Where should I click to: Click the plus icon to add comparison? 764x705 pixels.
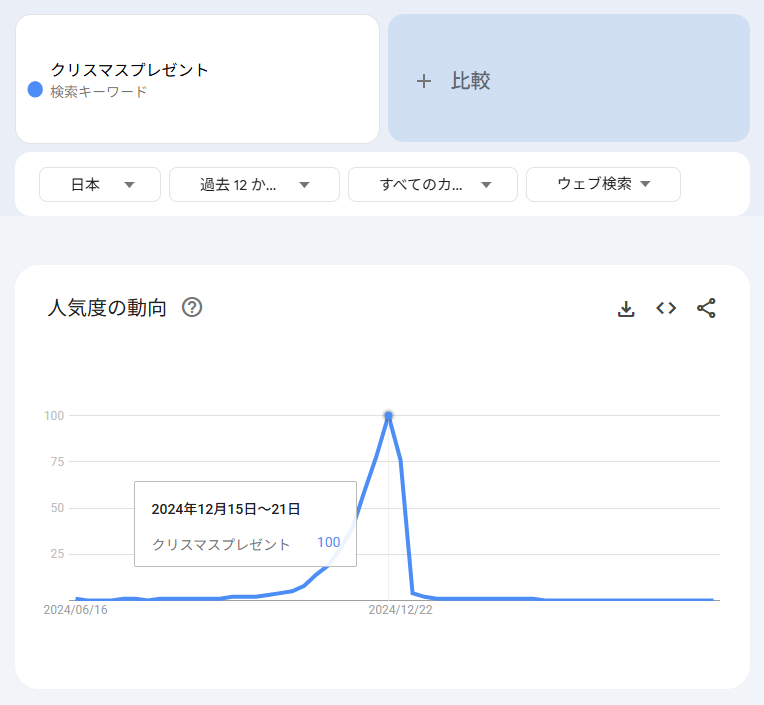point(423,81)
